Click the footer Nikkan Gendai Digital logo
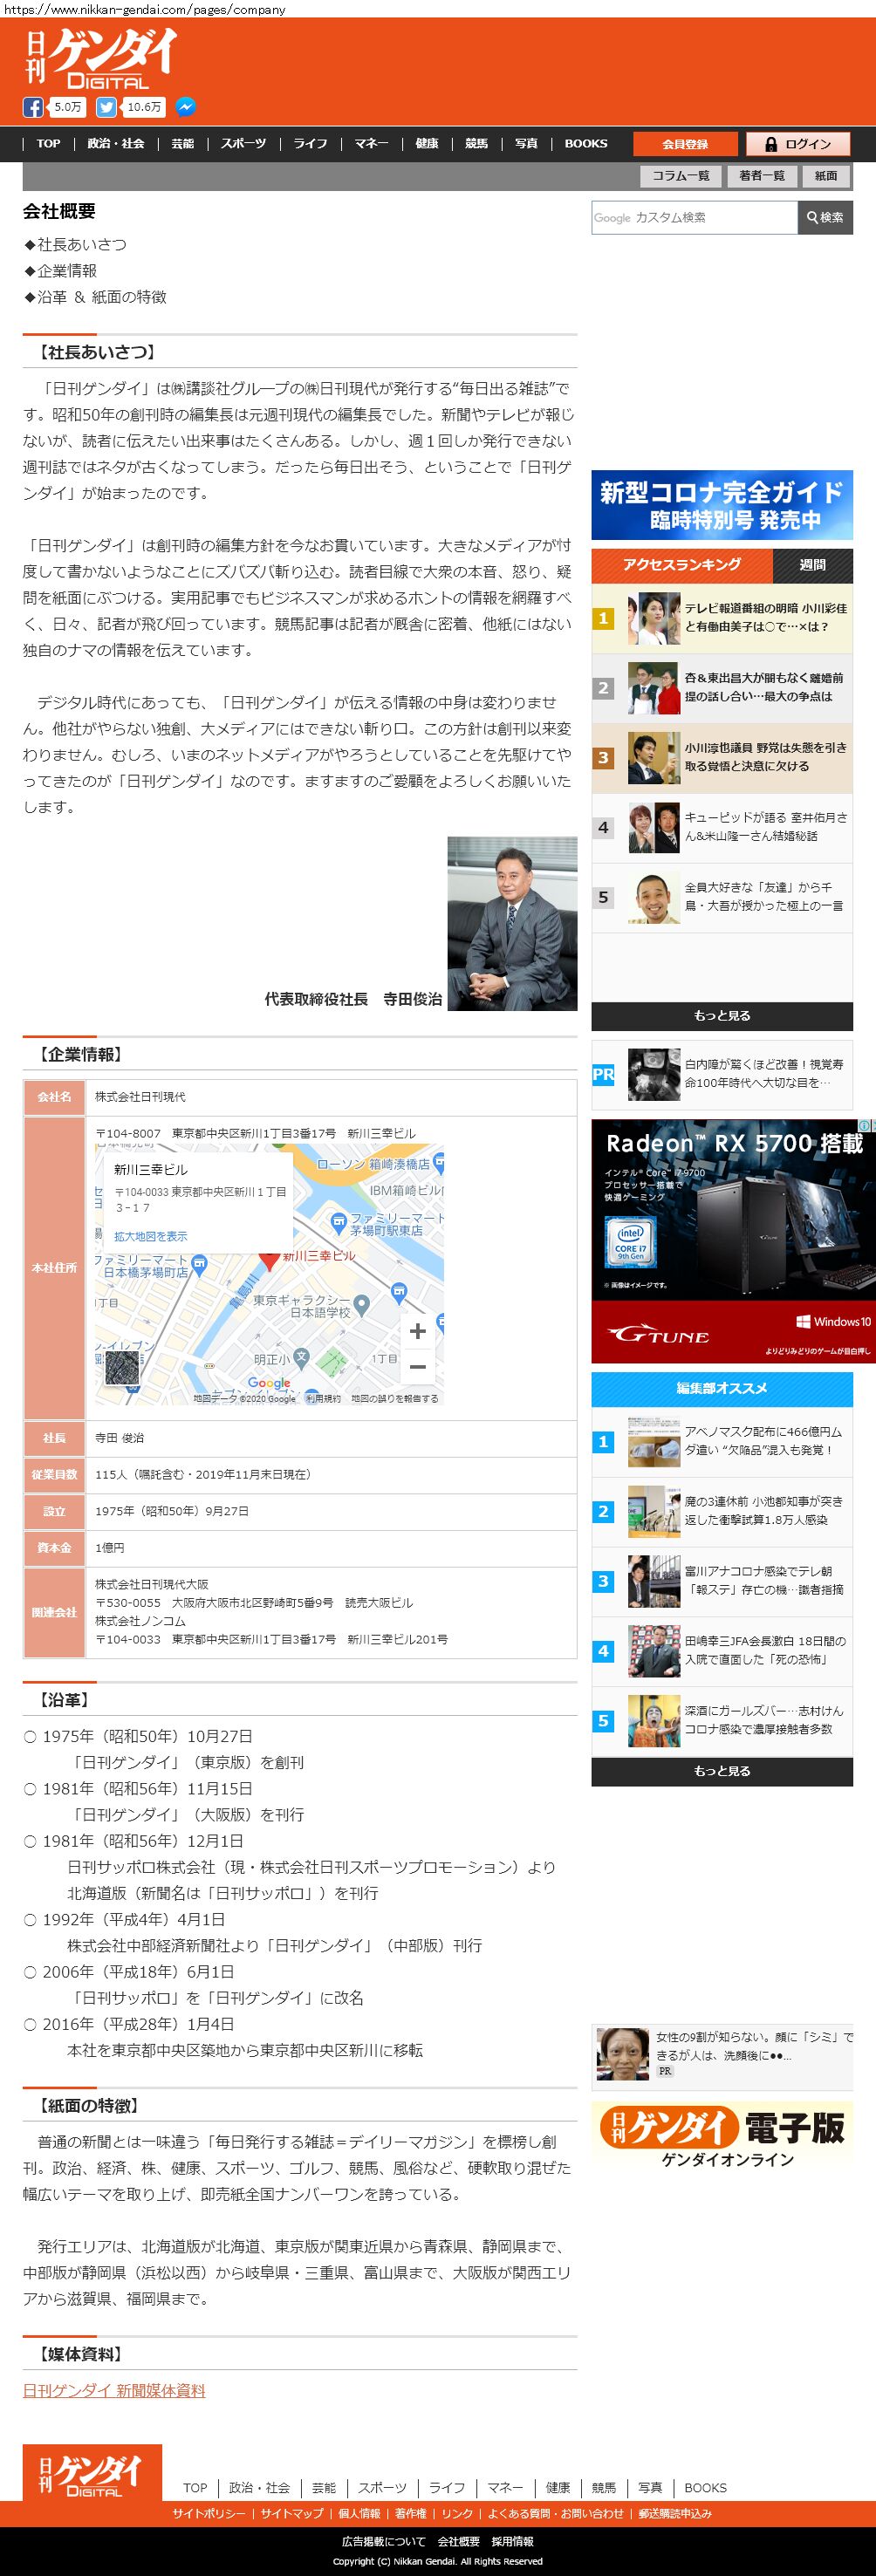The height and width of the screenshot is (2576, 876). tap(92, 2474)
